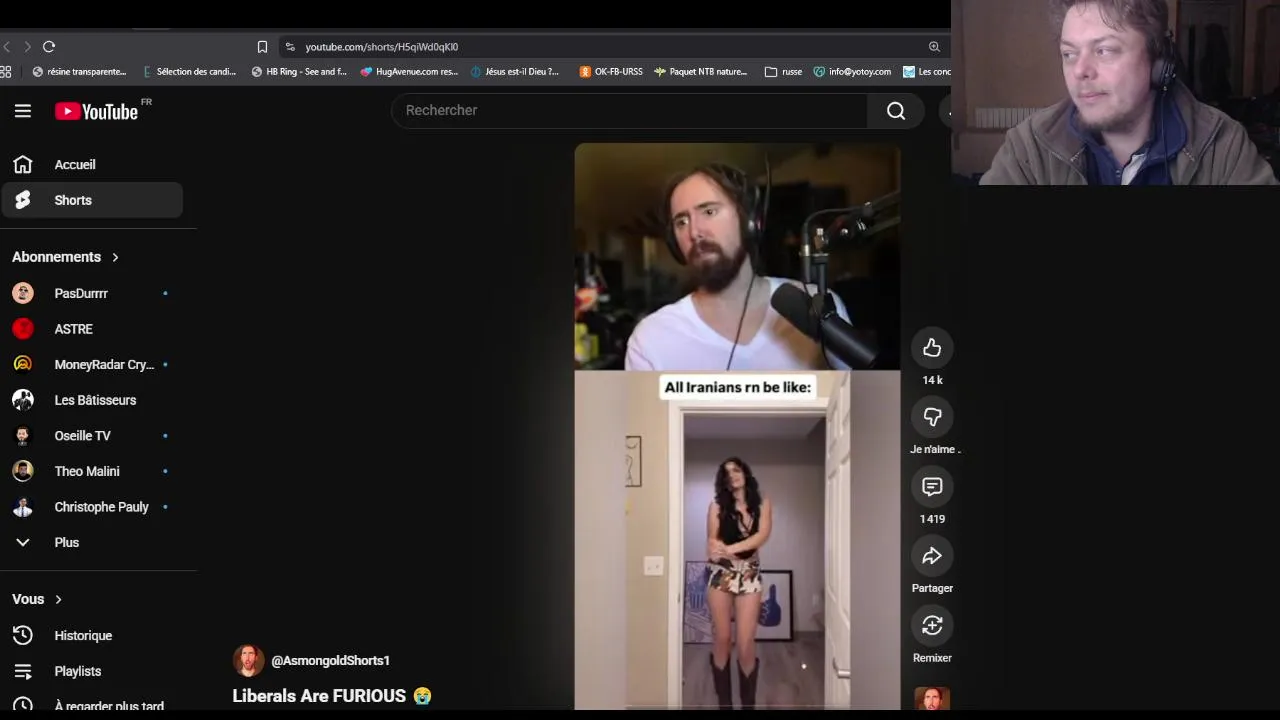Image resolution: width=1280 pixels, height=720 pixels.
Task: Click the magnifier search button
Action: [896, 110]
